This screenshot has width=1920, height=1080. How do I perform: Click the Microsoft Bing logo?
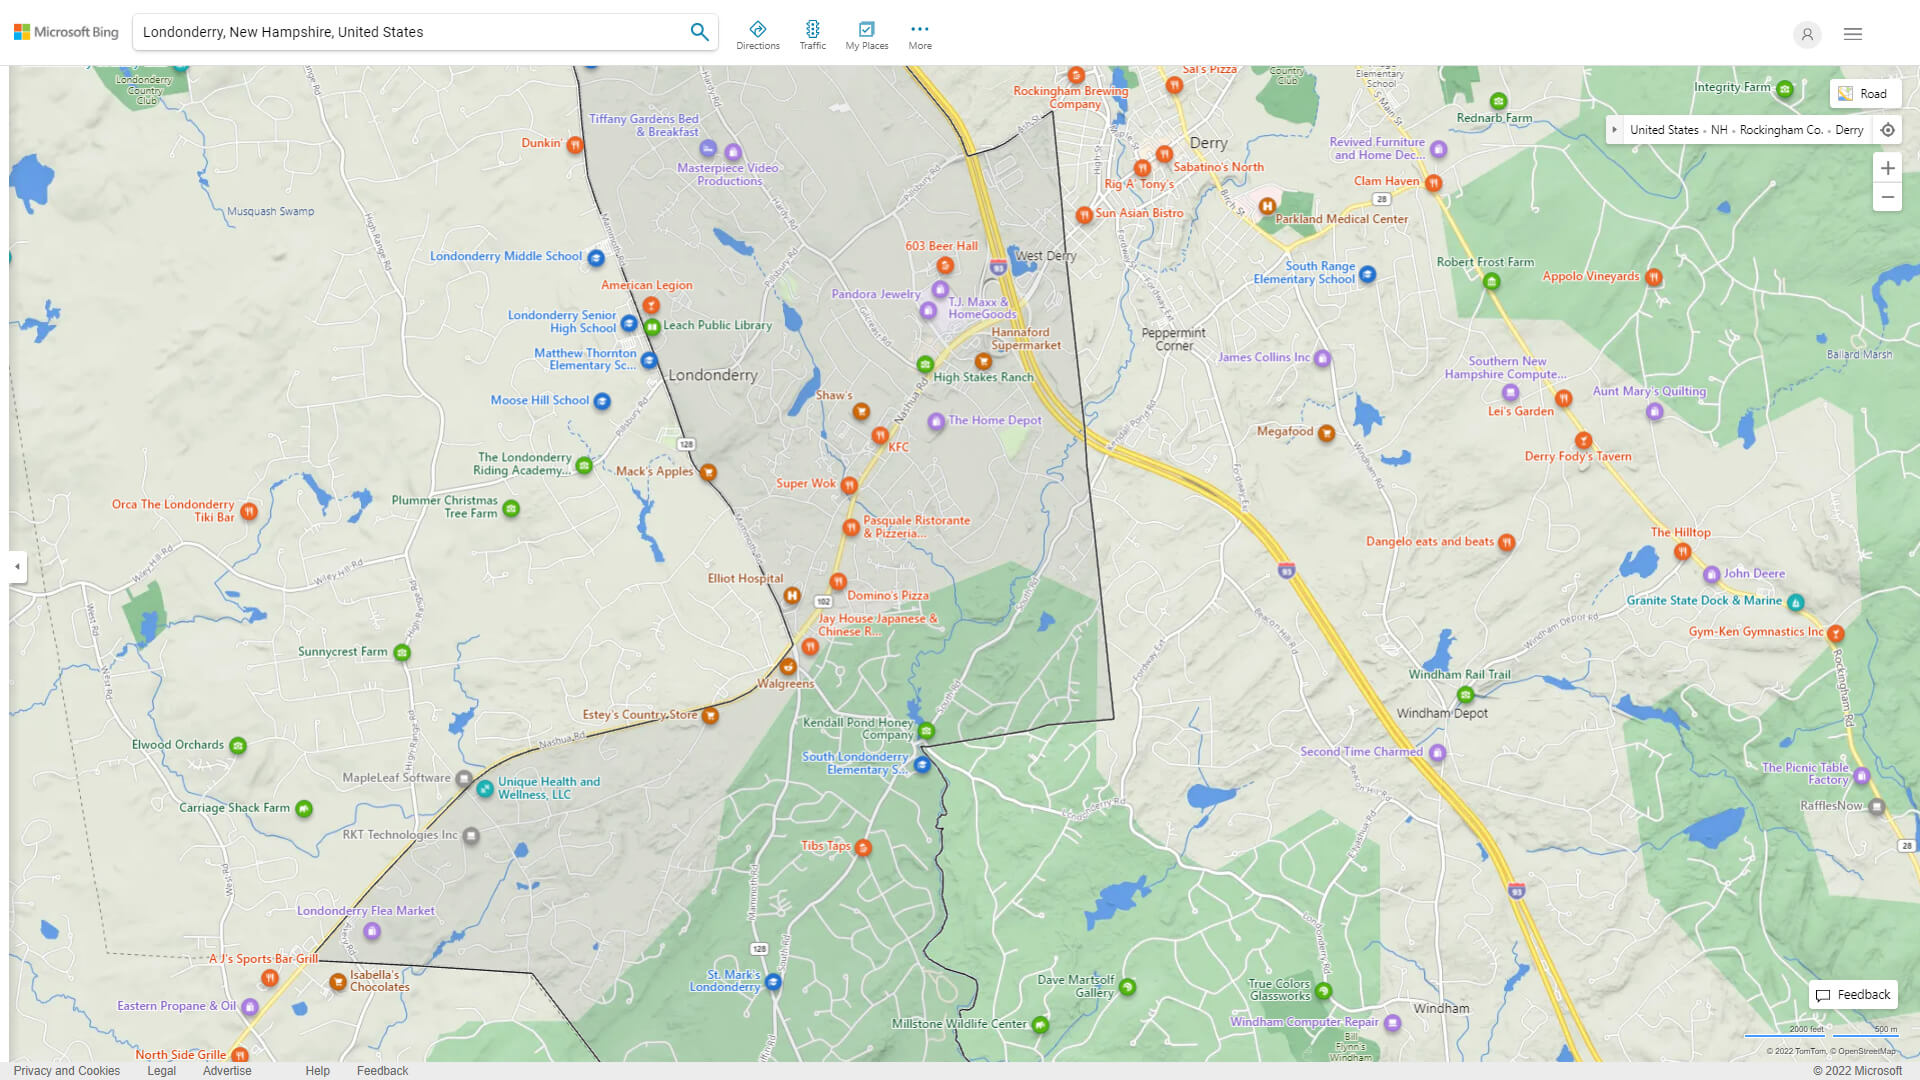coord(66,32)
